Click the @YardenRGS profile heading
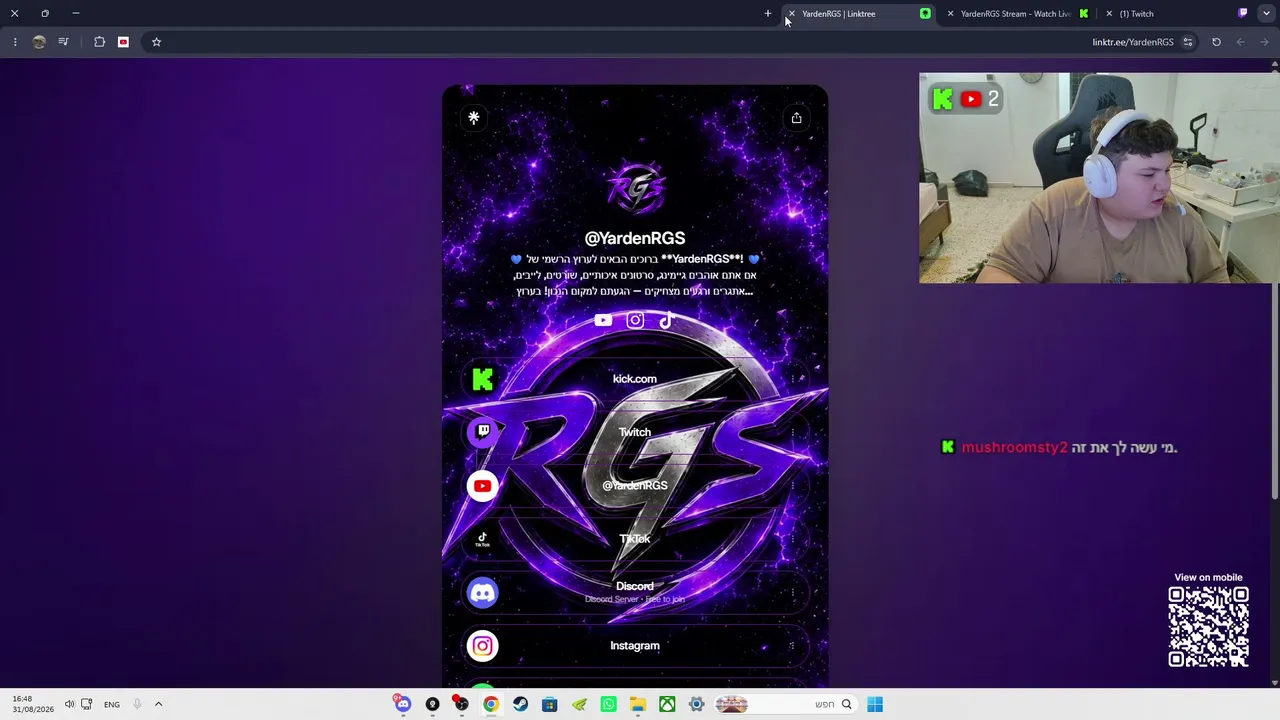Viewport: 1280px width, 720px height. pyautogui.click(x=635, y=238)
